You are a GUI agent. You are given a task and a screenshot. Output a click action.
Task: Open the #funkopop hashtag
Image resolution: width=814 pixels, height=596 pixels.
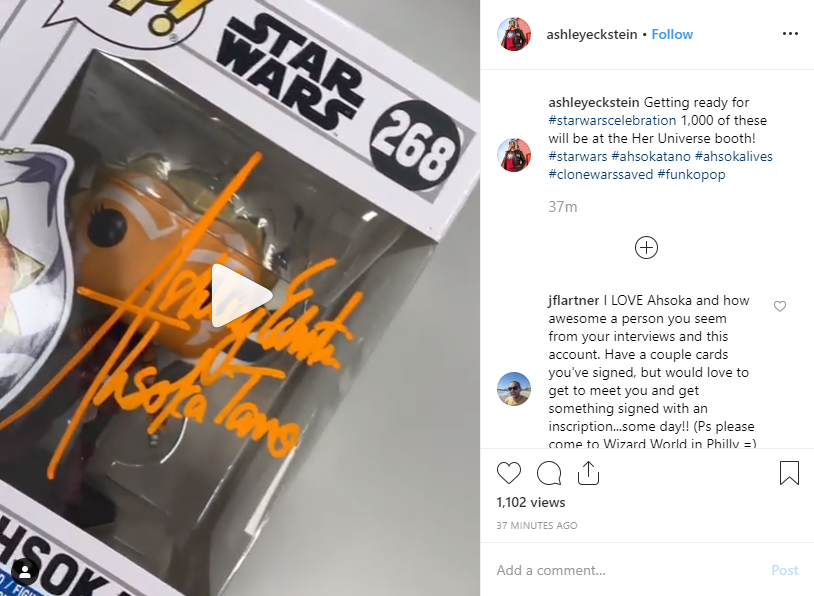point(691,174)
